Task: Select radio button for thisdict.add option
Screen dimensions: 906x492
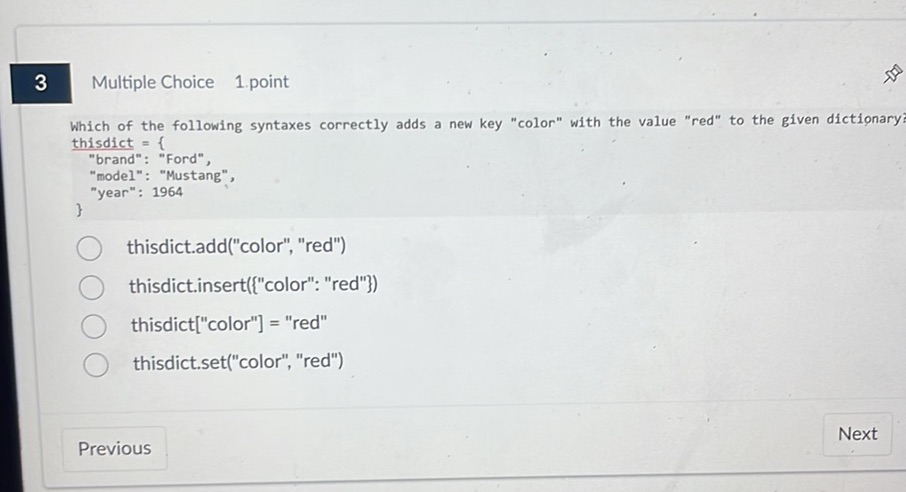Action: (89, 248)
